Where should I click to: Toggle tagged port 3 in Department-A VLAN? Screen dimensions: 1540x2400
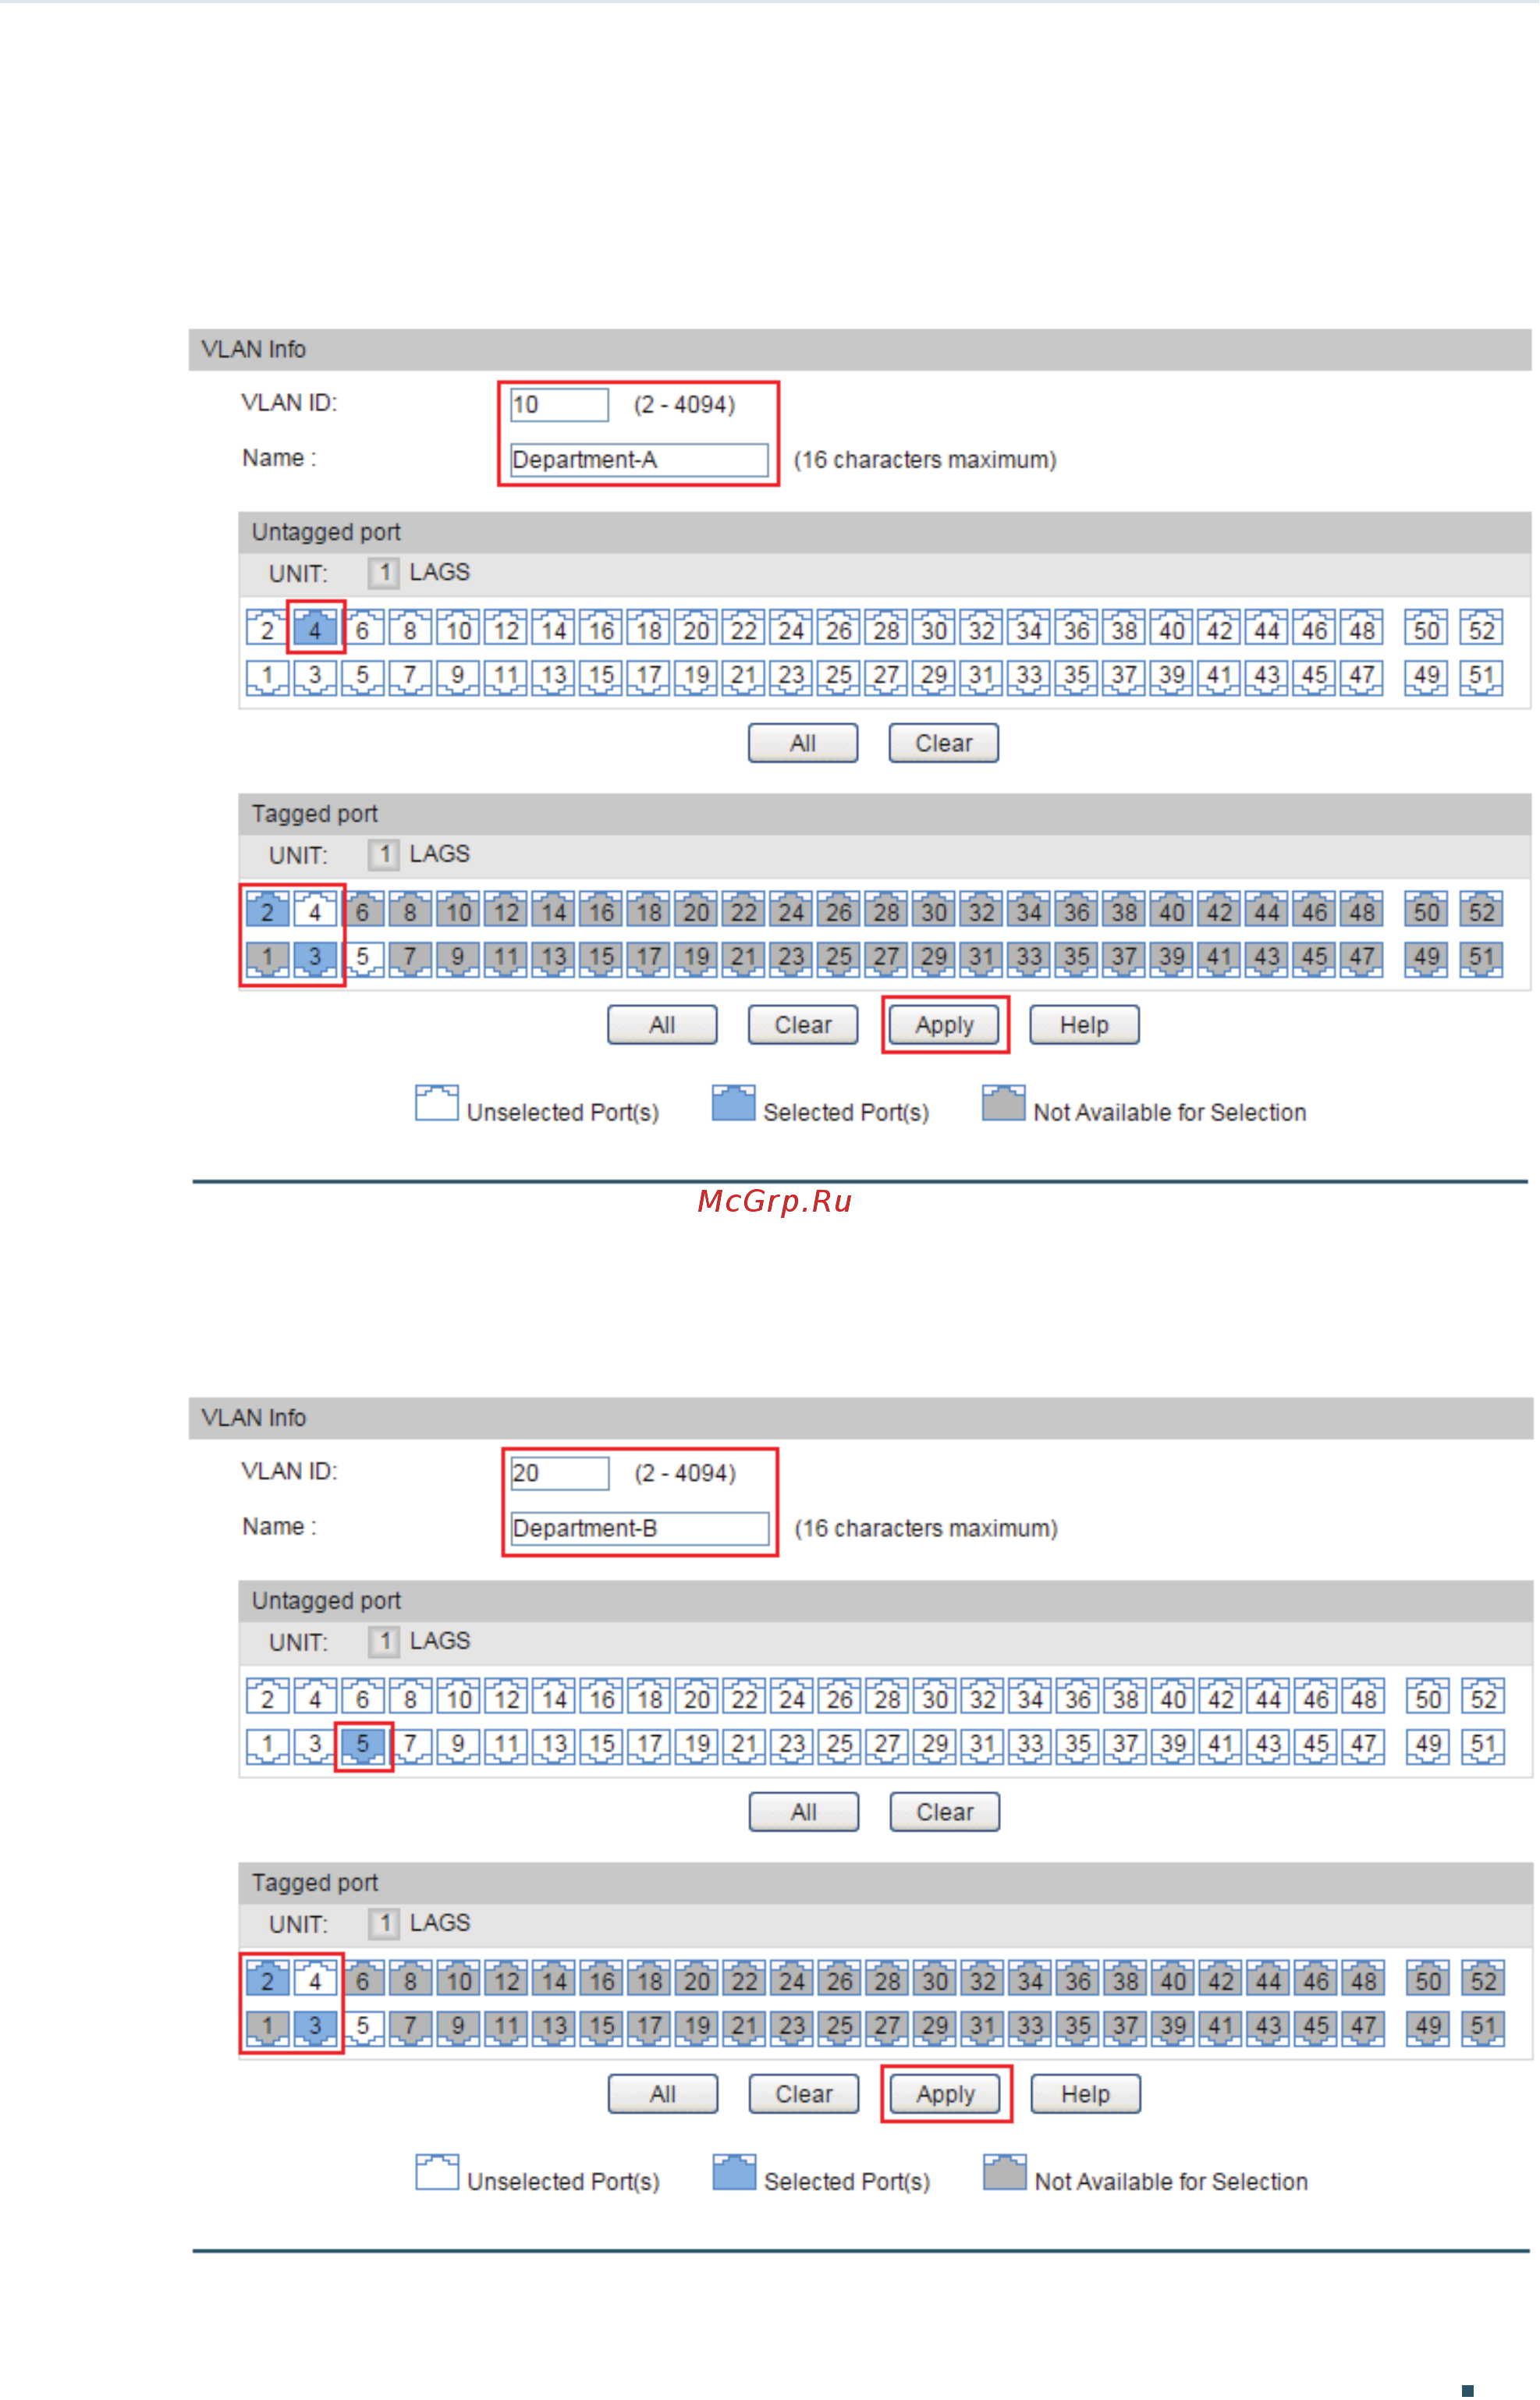pyautogui.click(x=315, y=958)
